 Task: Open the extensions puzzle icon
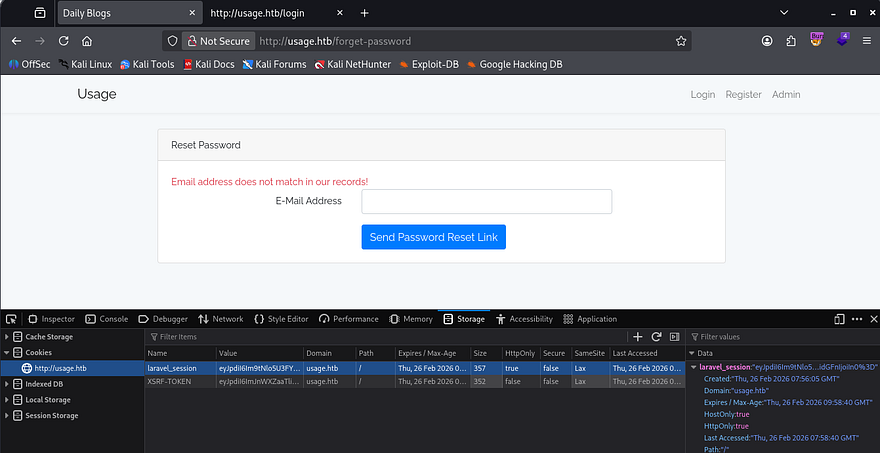pos(790,41)
